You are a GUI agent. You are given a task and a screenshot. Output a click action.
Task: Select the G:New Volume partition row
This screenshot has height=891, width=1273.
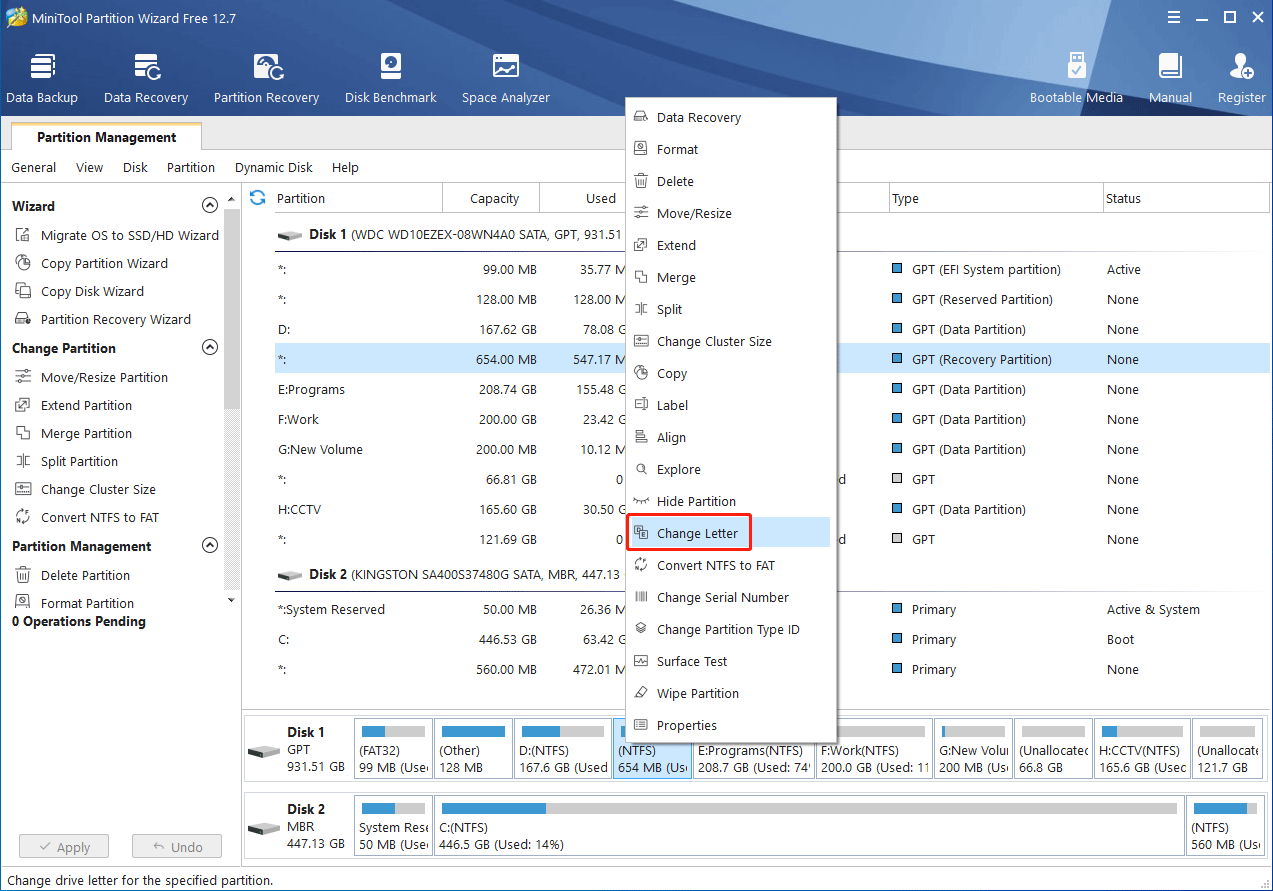770,449
